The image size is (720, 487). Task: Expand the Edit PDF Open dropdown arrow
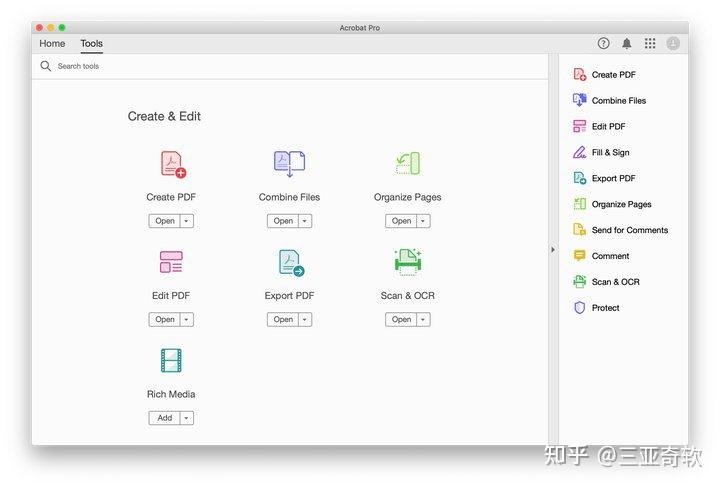pyautogui.click(x=186, y=319)
